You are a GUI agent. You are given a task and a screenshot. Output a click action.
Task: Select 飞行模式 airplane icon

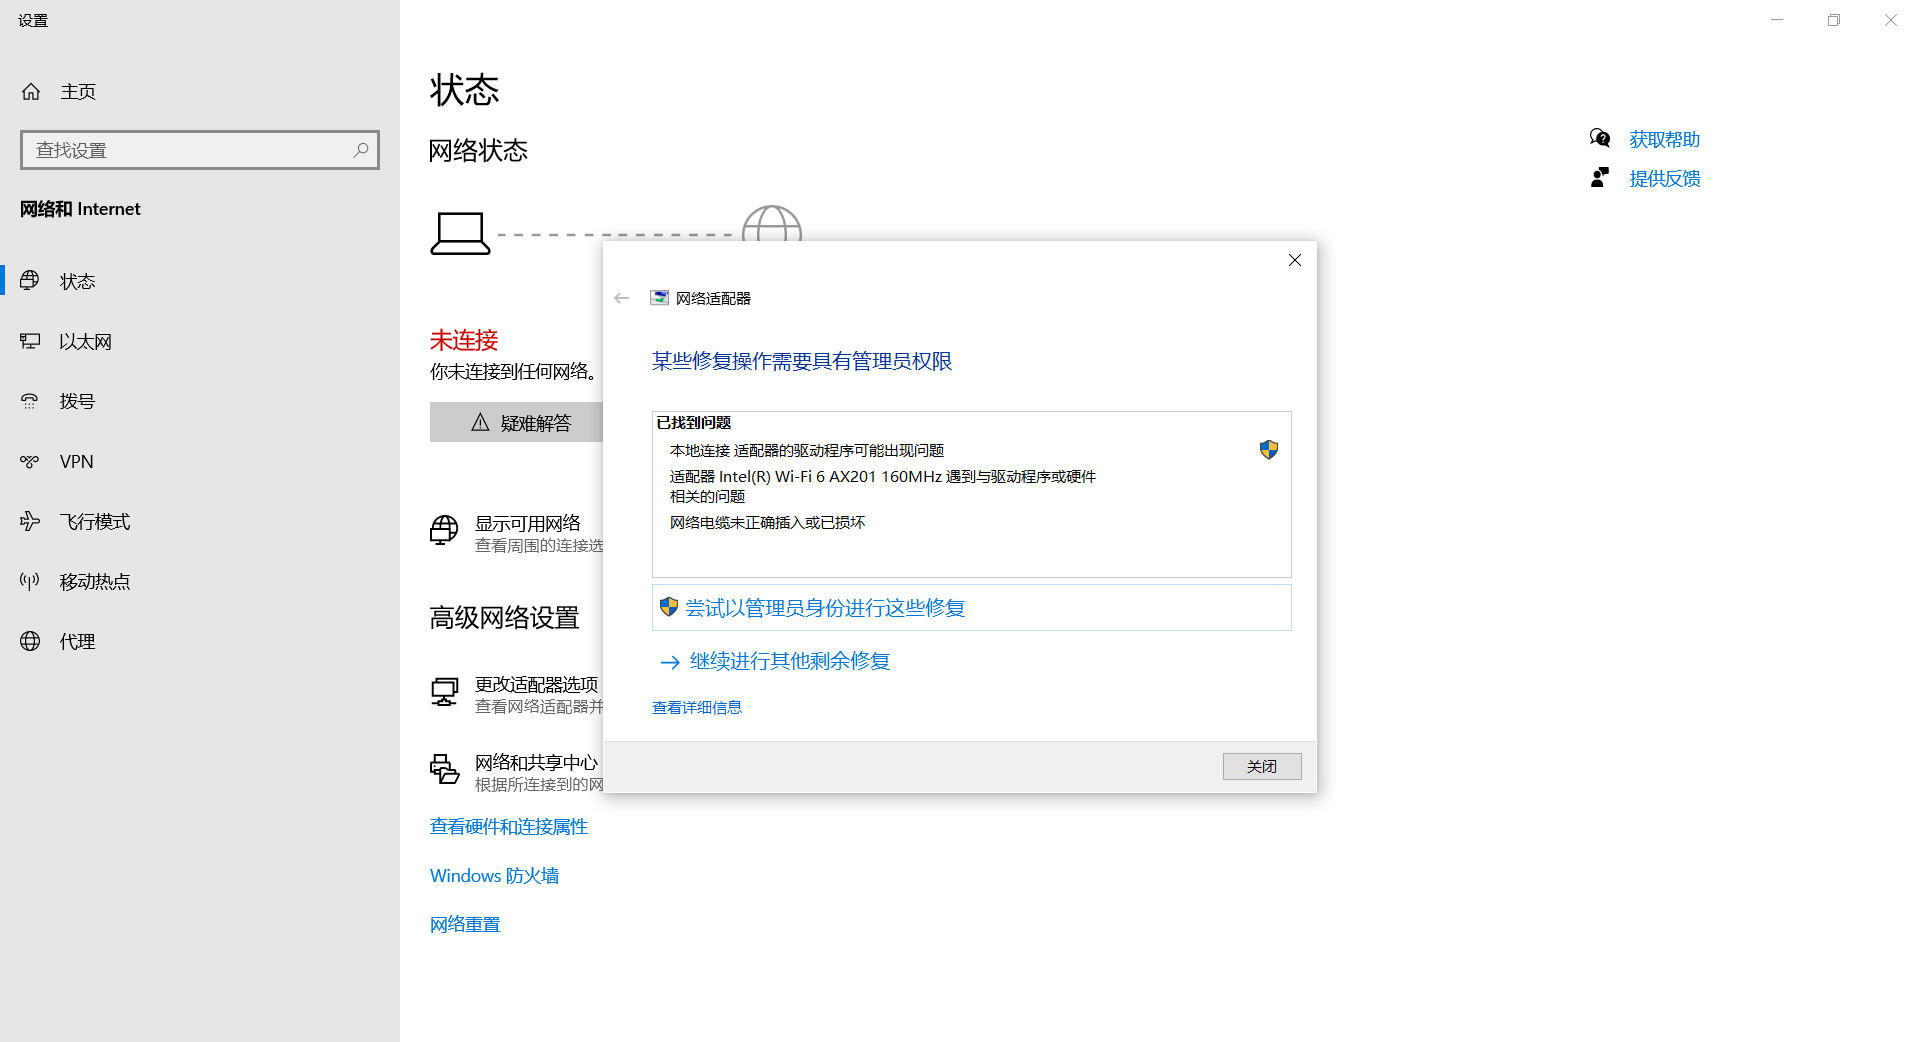point(30,521)
